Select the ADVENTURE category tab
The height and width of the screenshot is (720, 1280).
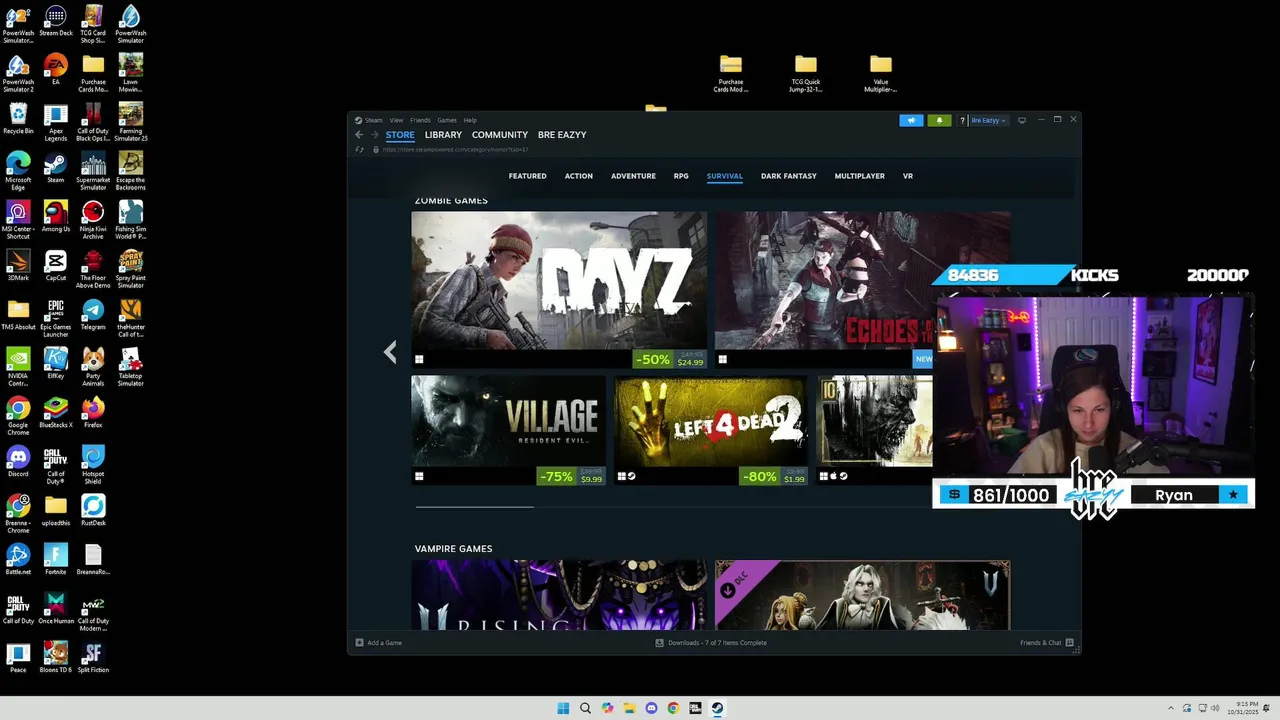[633, 176]
